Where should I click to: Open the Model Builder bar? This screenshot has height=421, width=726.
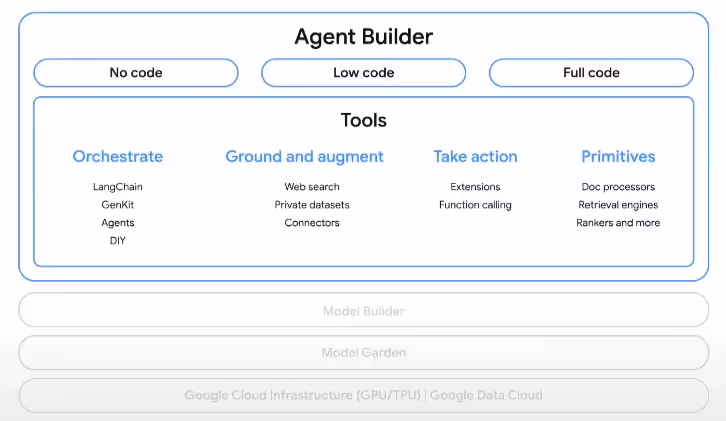click(x=363, y=310)
